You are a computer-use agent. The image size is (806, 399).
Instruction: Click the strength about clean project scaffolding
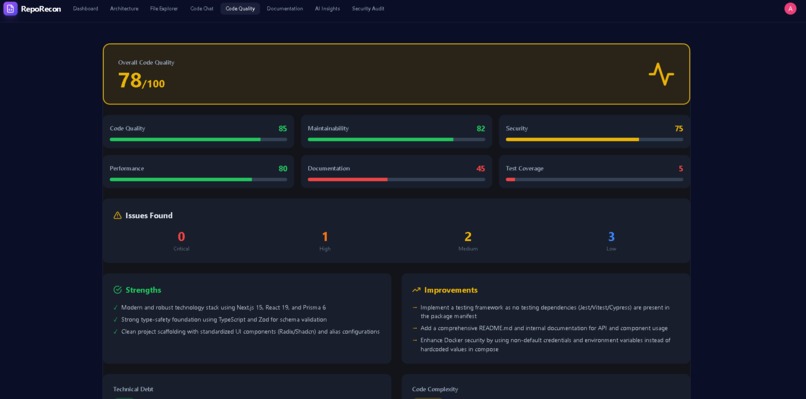tap(250, 332)
